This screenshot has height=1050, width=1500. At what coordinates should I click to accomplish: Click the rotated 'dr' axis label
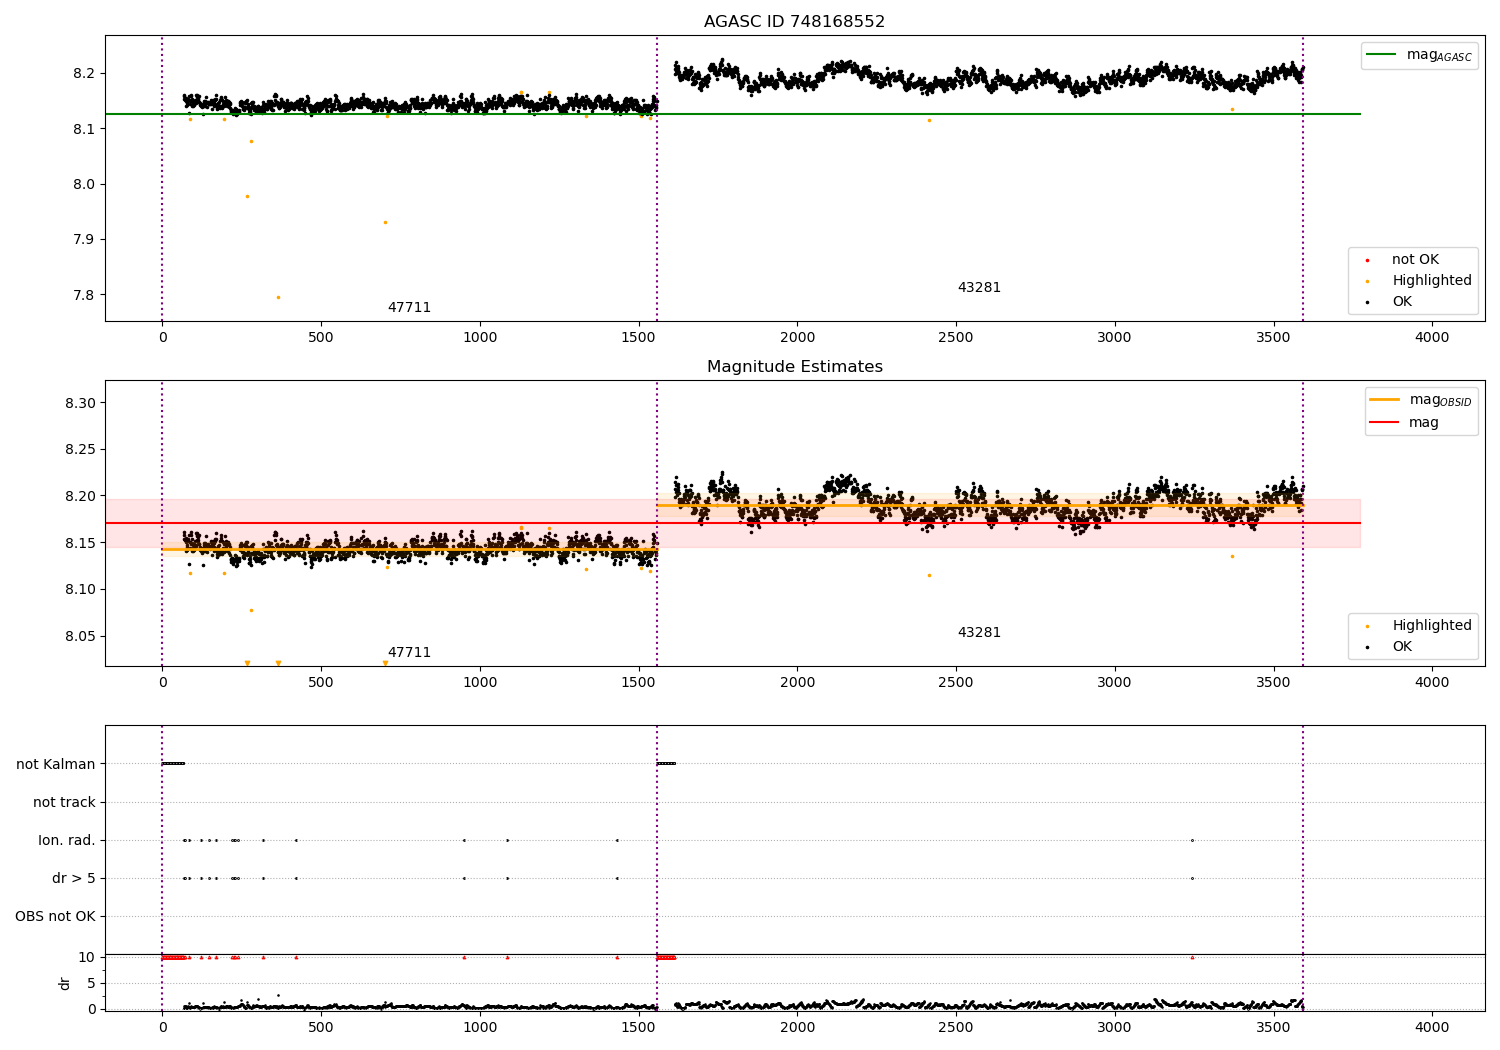coord(65,984)
